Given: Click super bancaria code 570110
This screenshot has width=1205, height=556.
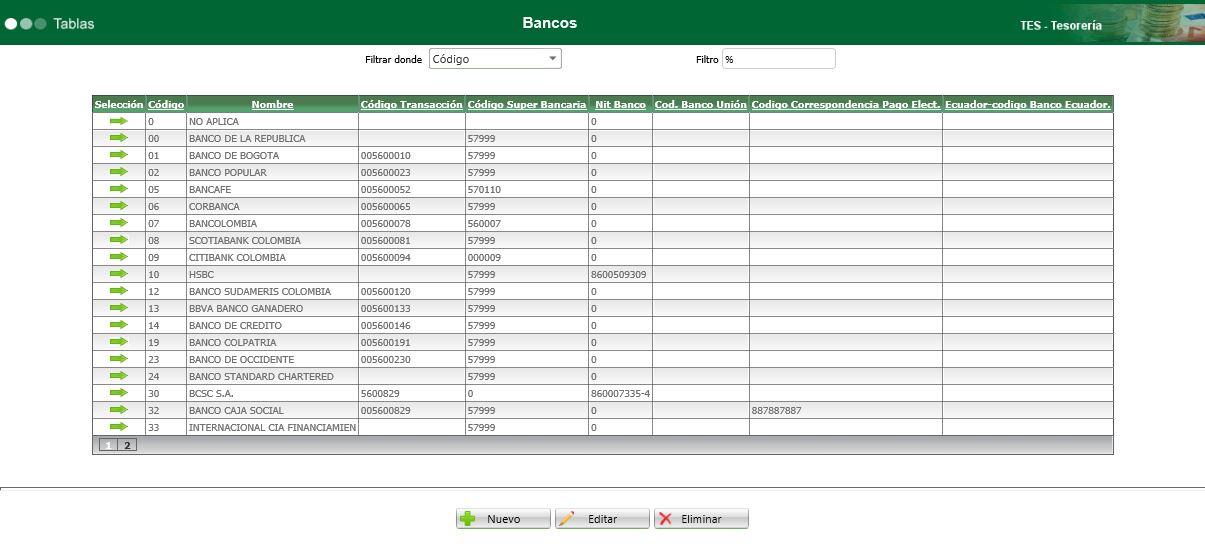Looking at the screenshot, I should coord(484,190).
